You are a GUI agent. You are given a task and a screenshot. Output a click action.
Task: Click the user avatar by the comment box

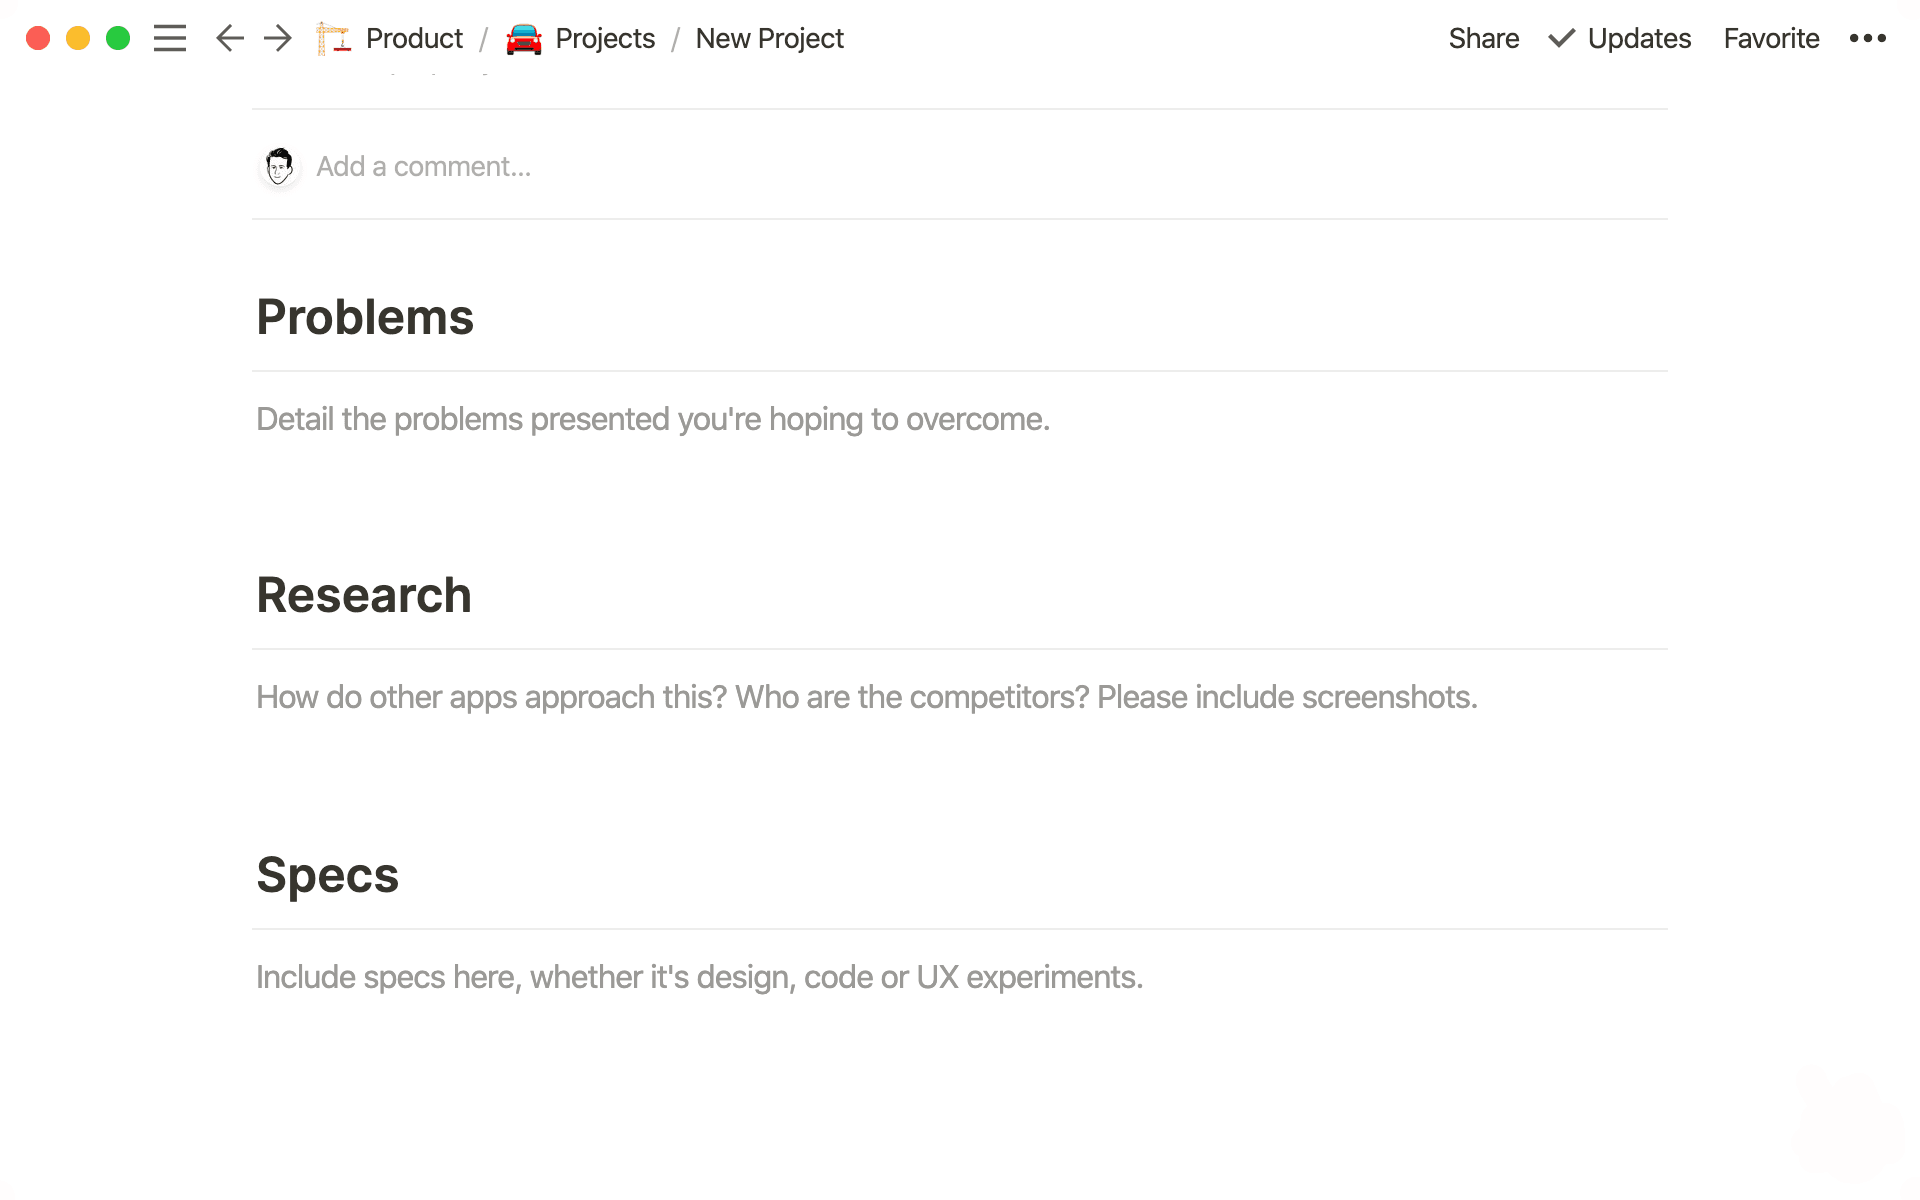pos(279,166)
